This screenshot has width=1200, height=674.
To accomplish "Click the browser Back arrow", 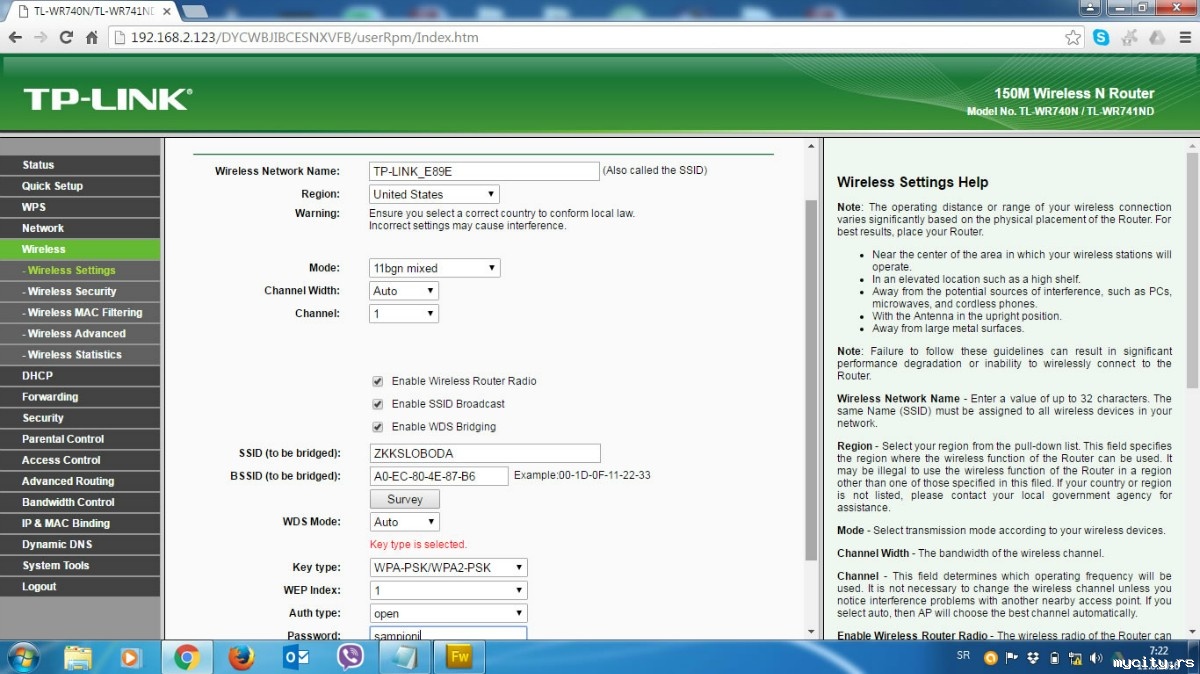I will point(15,37).
